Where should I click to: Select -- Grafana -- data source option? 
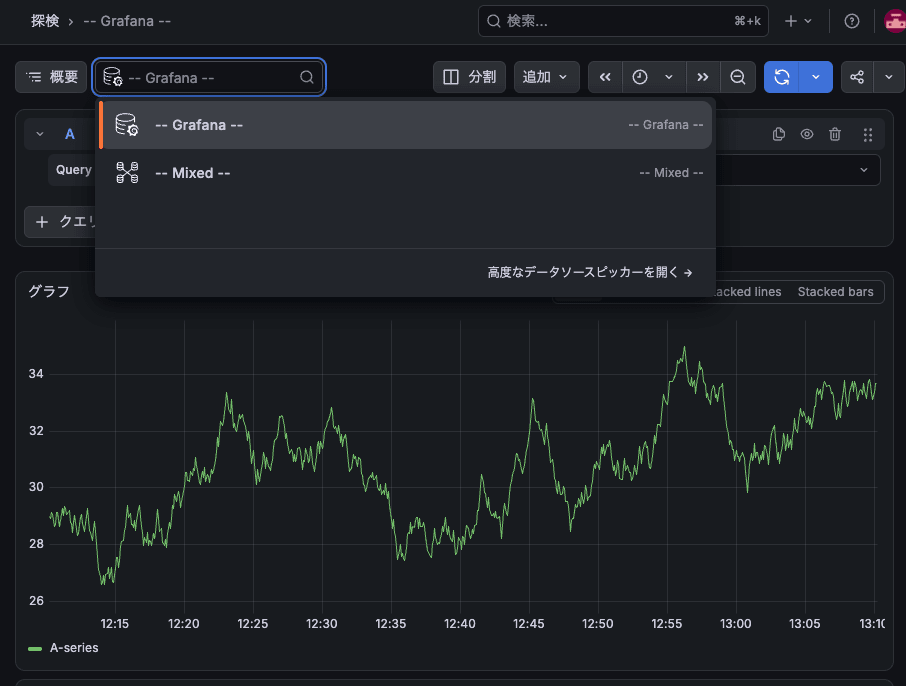click(406, 125)
